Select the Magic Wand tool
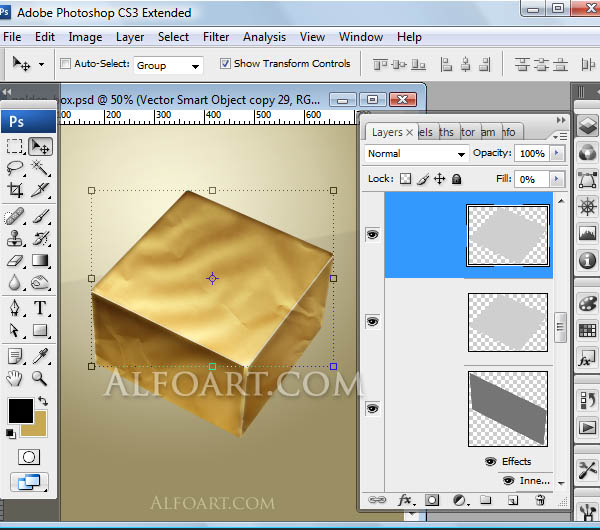The image size is (600, 530). pos(41,168)
